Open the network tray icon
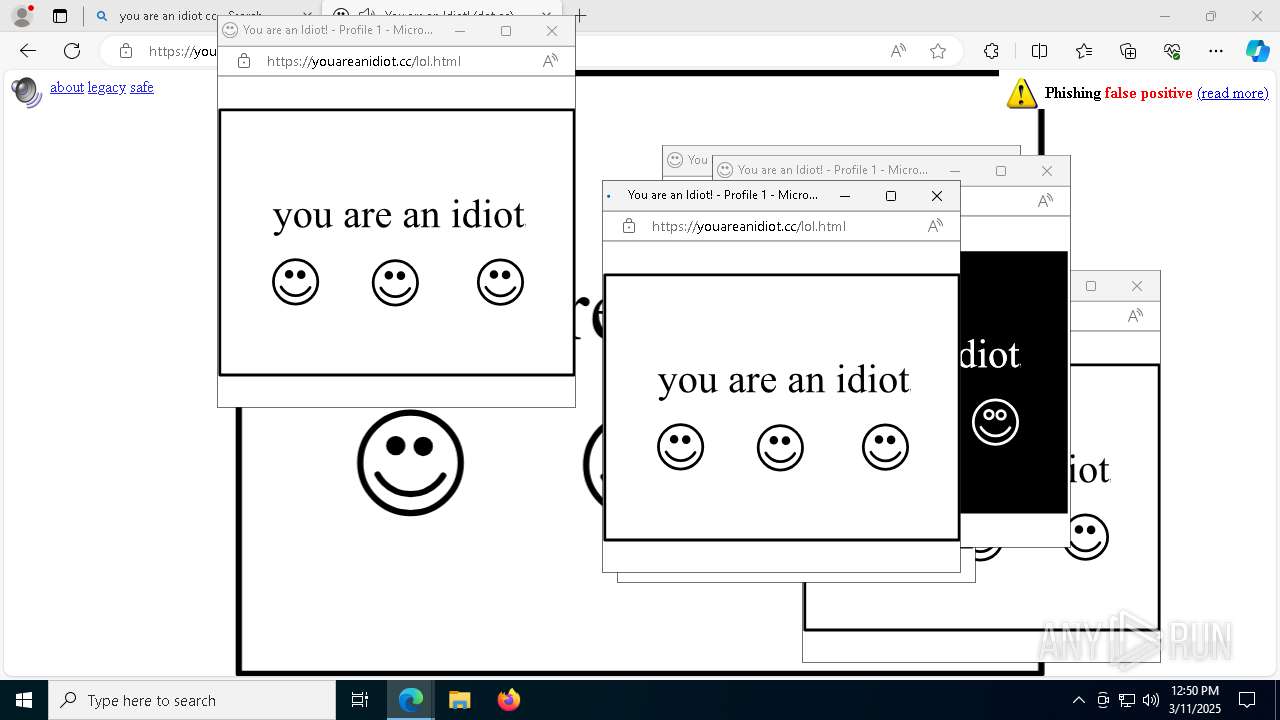Screen dimensions: 1280x720 click(x=1127, y=700)
